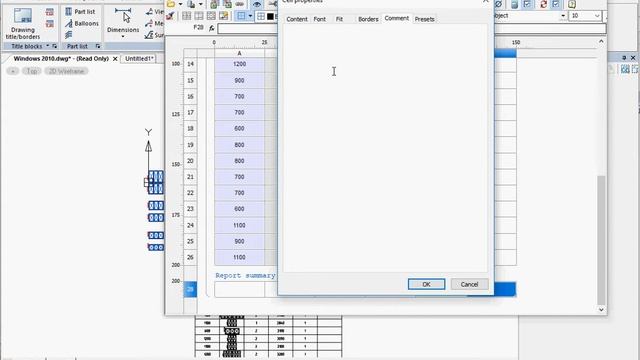Click the first grid table layout icon
The width and height of the screenshot is (640, 360).
pyautogui.click(x=187, y=16)
